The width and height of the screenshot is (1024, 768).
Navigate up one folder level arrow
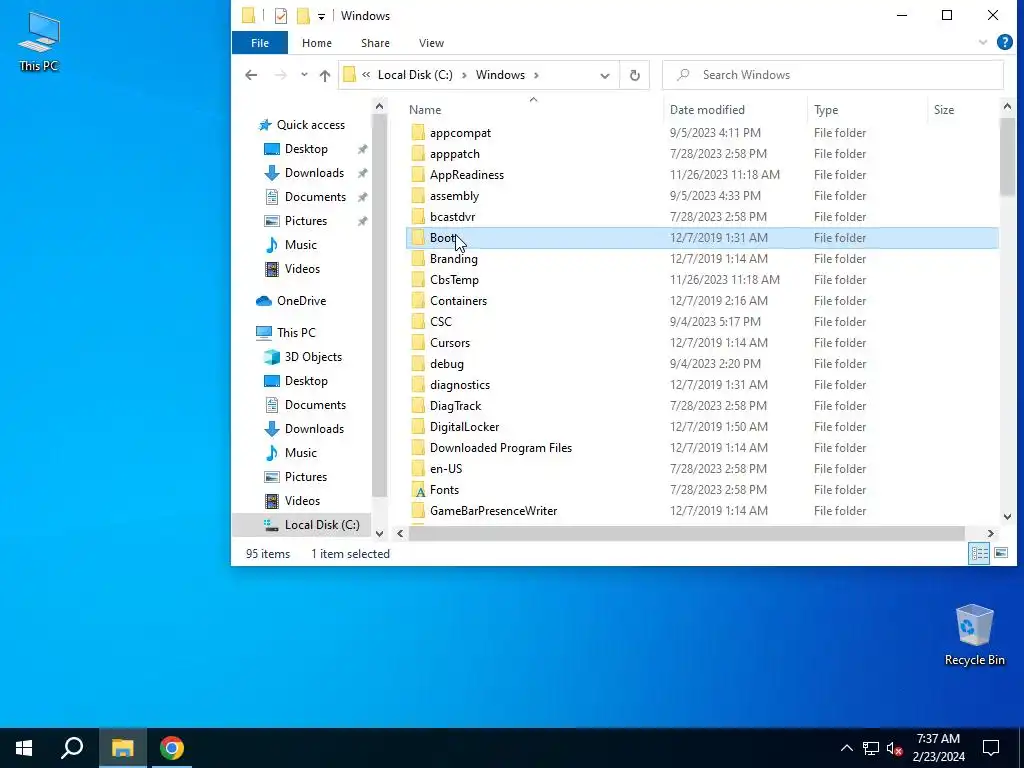pos(325,75)
